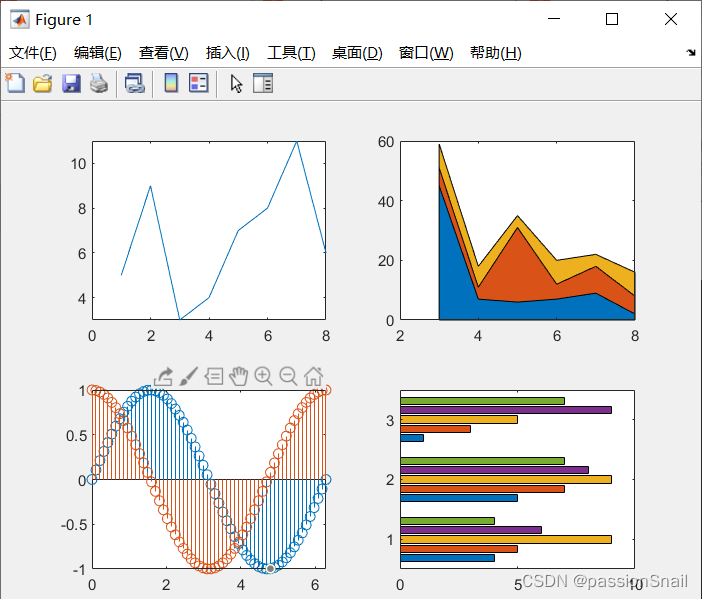
Task: Open the 编辑(E) menu
Action: (x=98, y=53)
